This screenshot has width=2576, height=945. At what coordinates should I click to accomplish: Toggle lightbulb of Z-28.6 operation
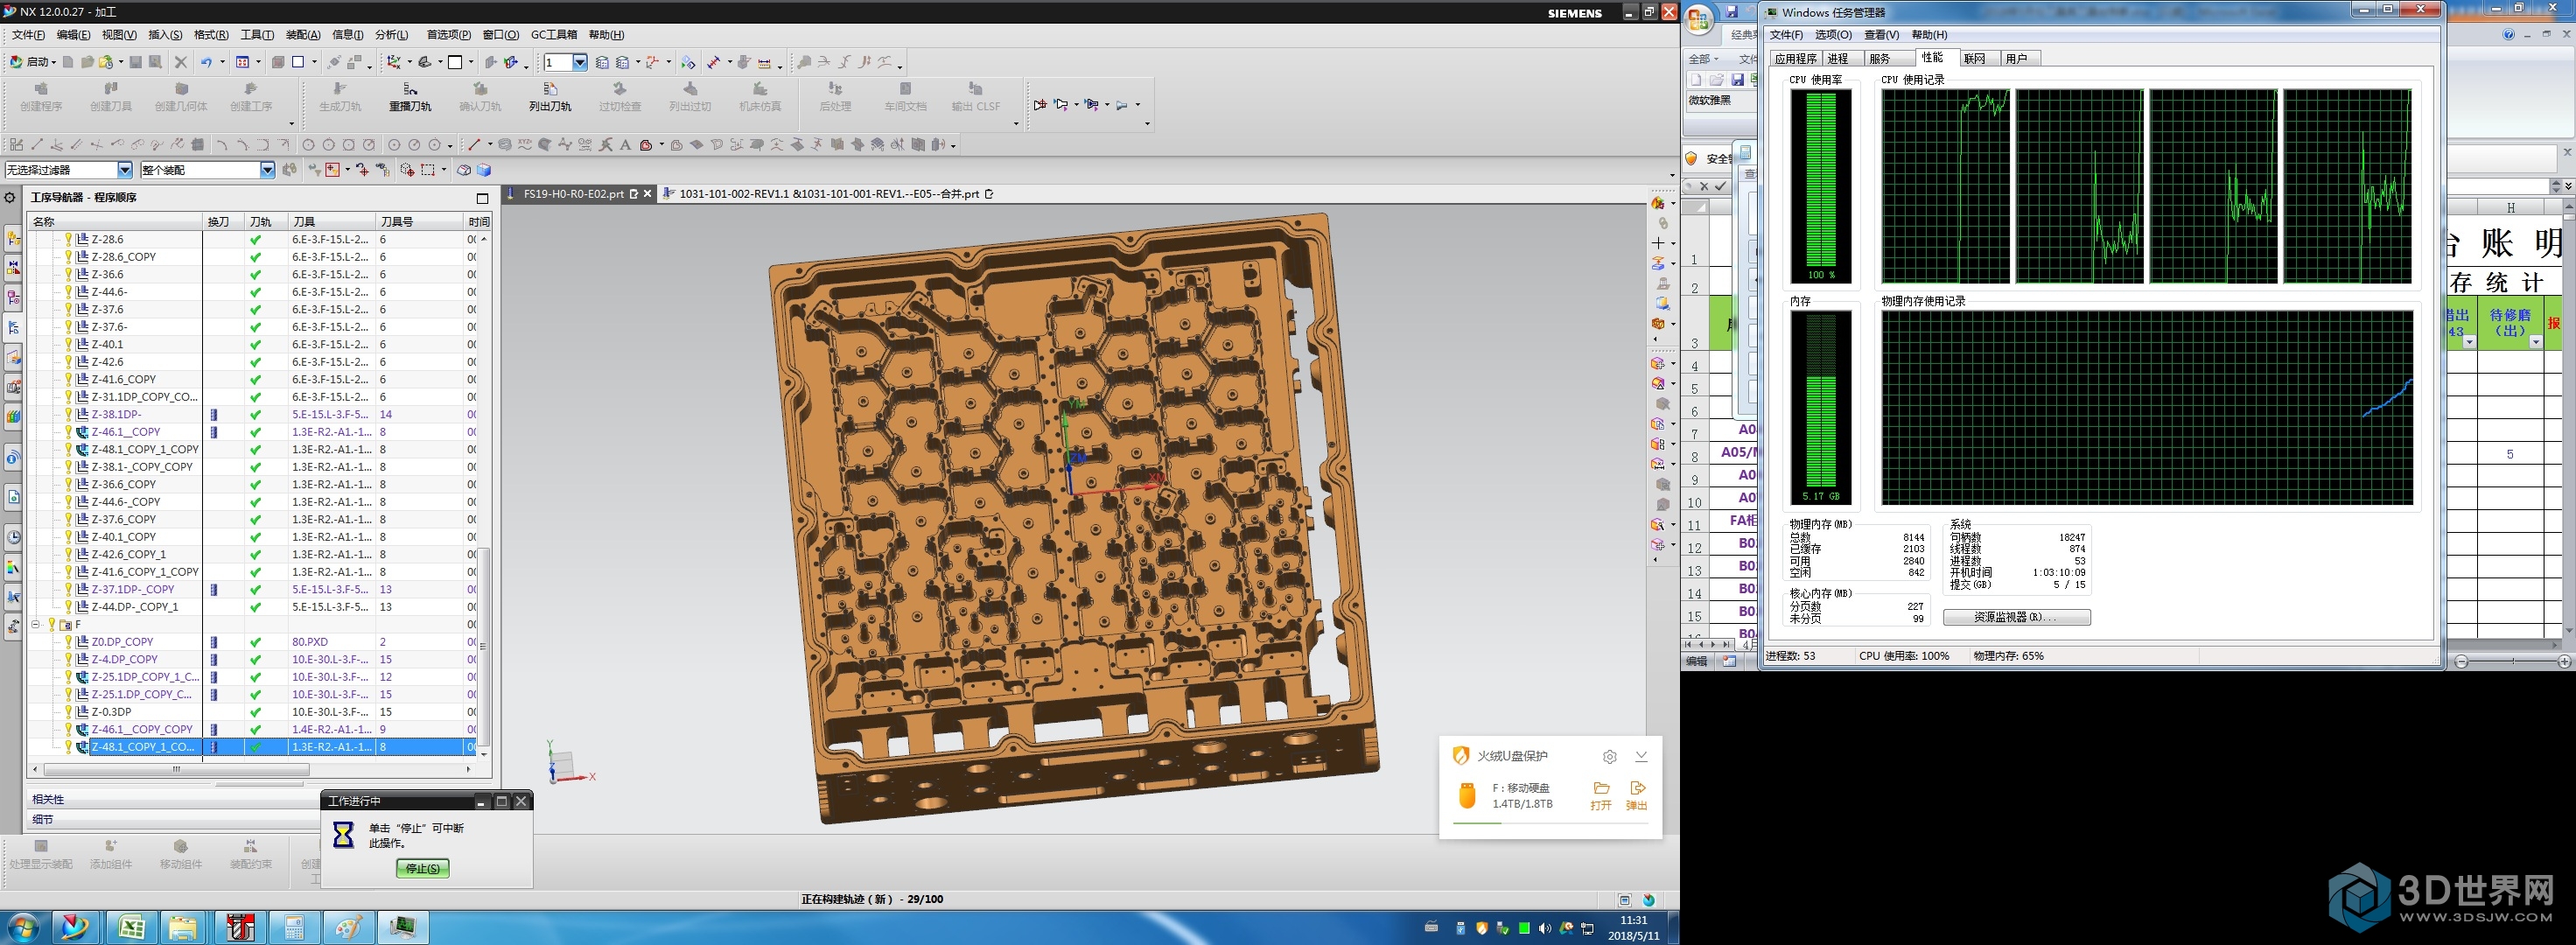[69, 239]
